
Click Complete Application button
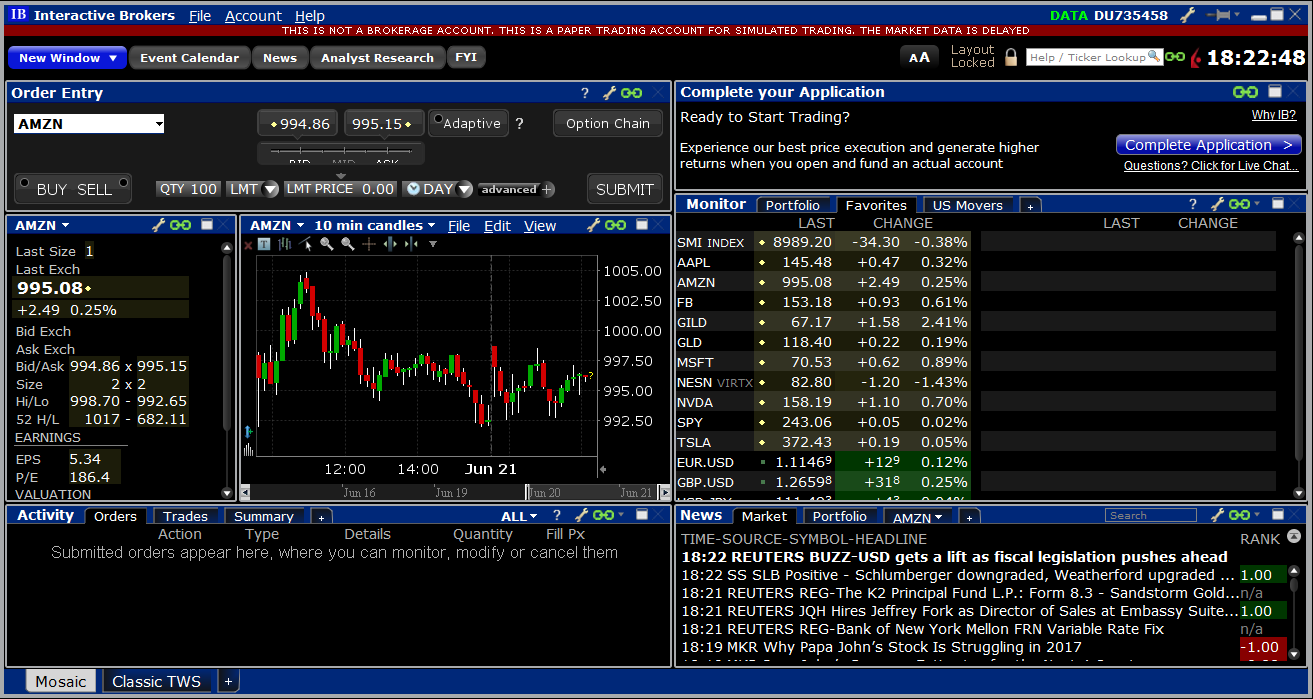[x=1208, y=145]
